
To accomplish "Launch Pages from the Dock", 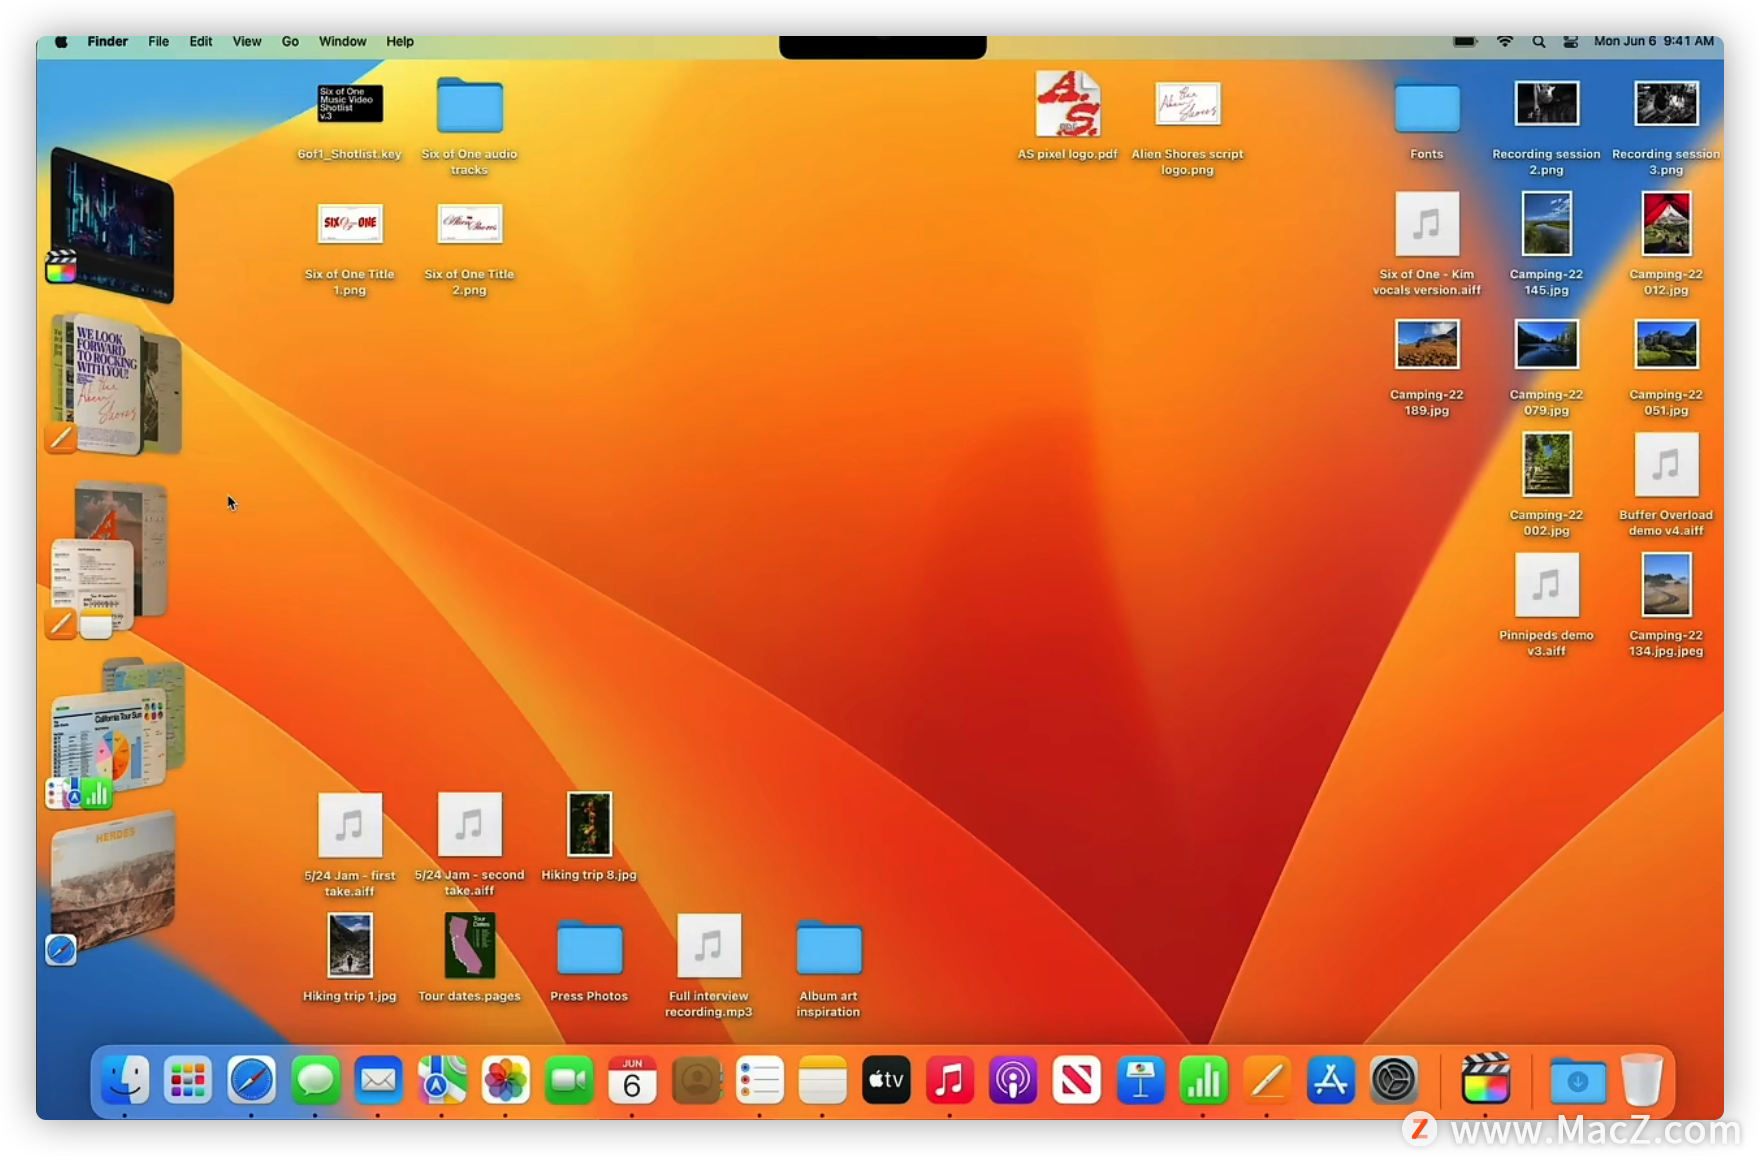I will click(x=1267, y=1080).
